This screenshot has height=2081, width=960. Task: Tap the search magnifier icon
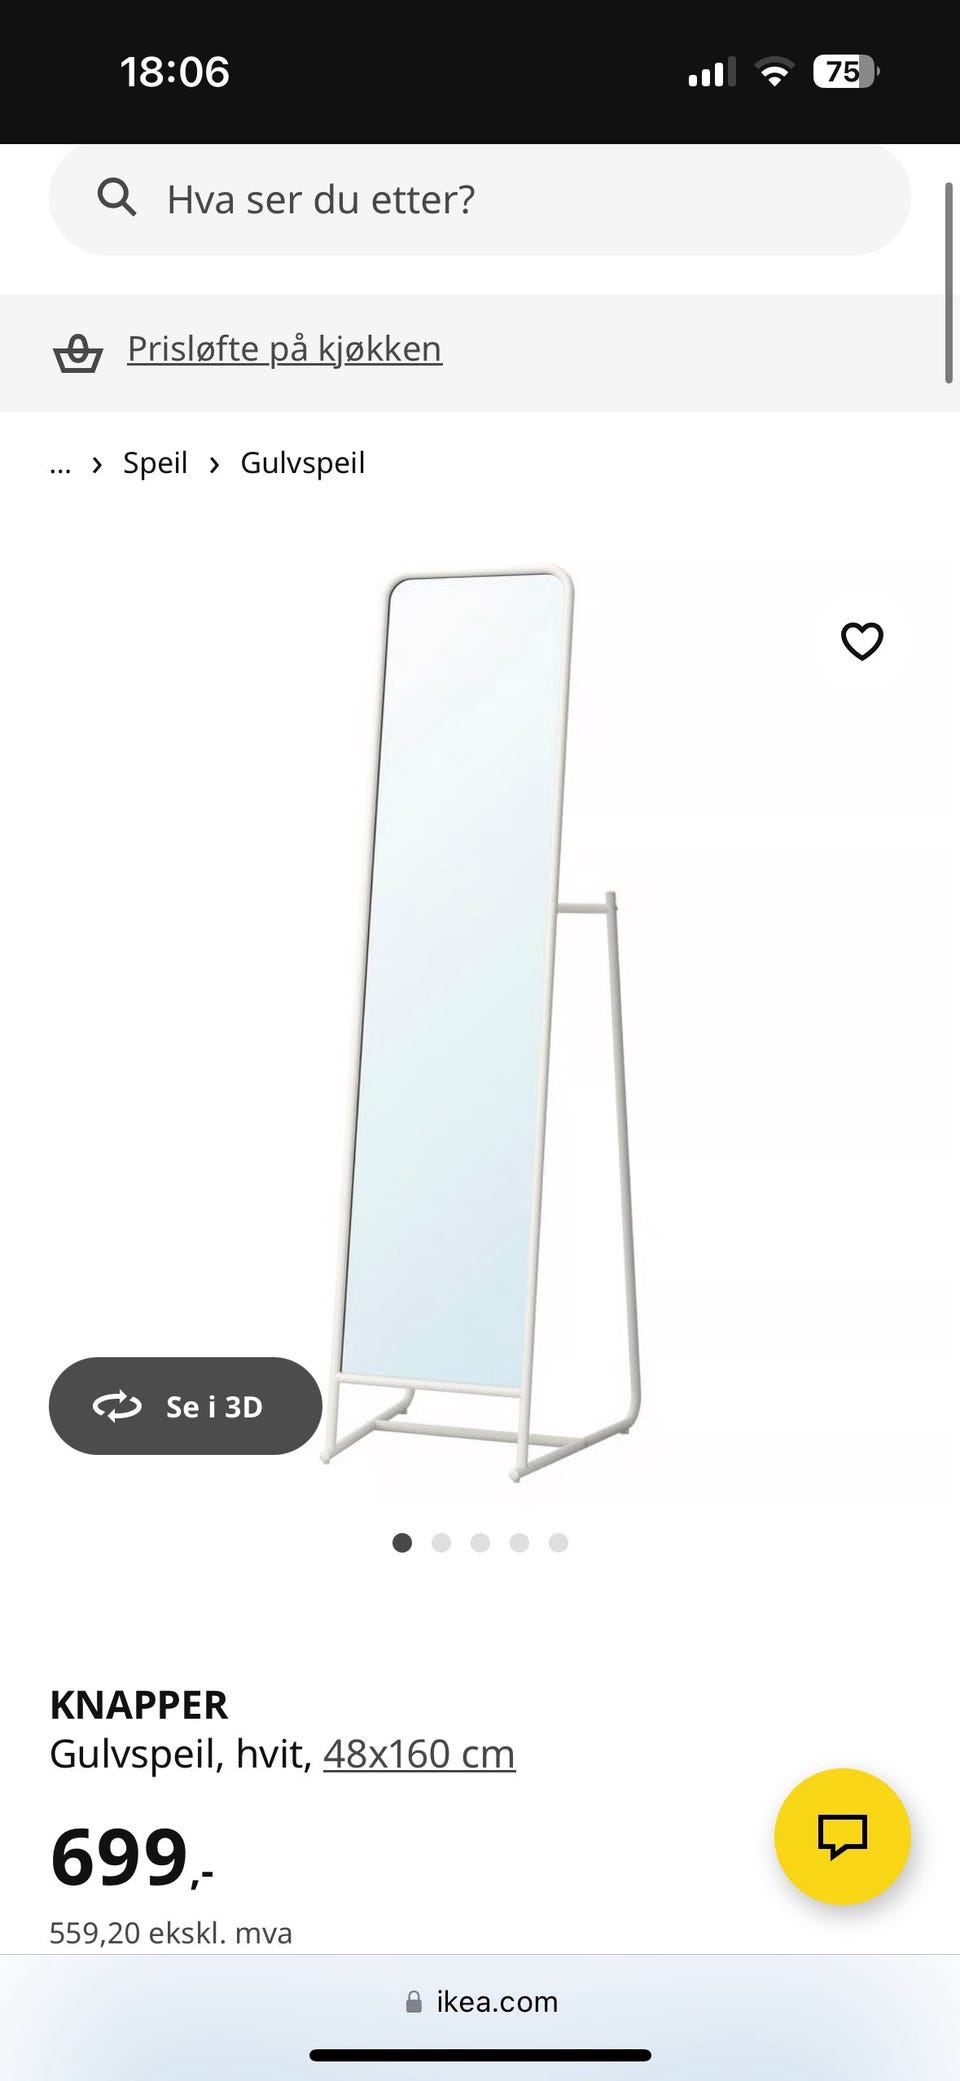tap(116, 198)
